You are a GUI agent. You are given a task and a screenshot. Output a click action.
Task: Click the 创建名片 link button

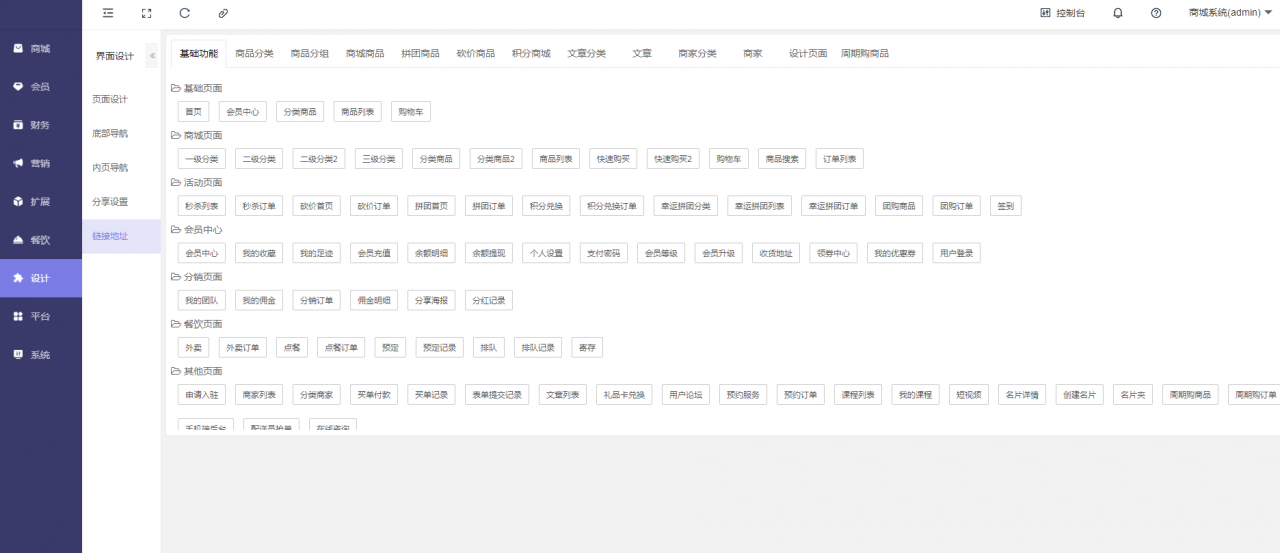(x=1080, y=395)
